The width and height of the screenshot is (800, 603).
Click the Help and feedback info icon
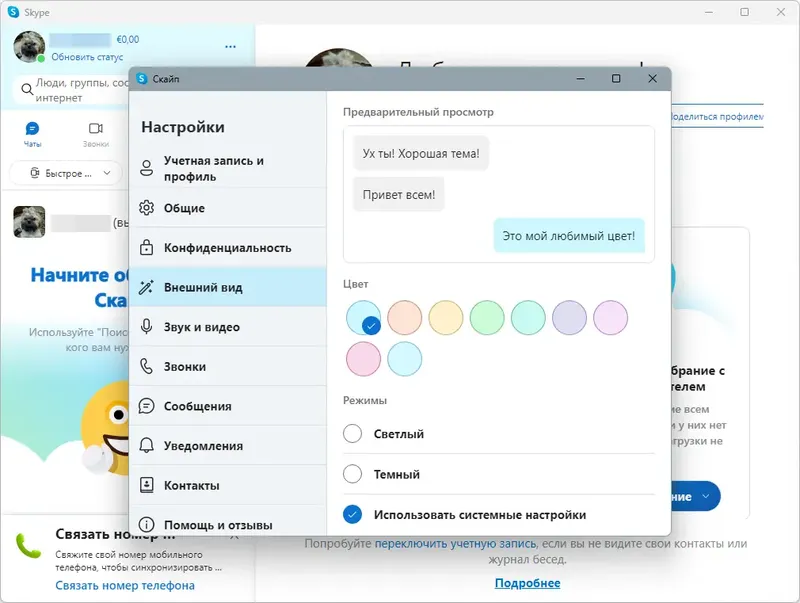pos(146,524)
